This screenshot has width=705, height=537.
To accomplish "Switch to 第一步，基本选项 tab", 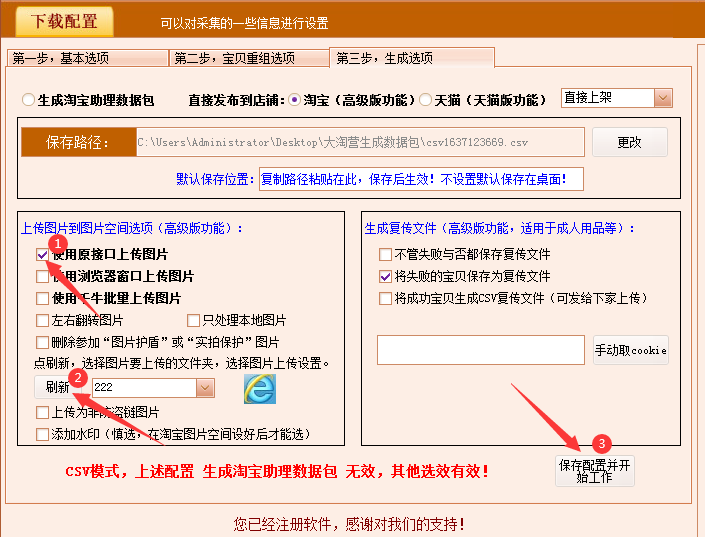I will click(x=88, y=58).
